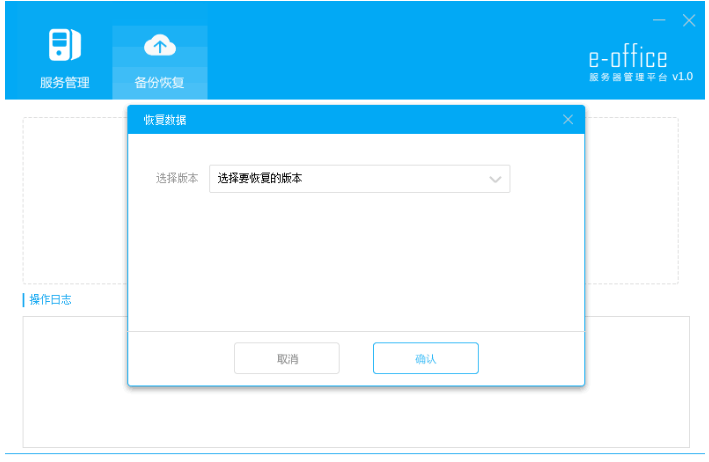Click the 操作日志 section heading
Viewport: 709px width, 462px height.
click(x=50, y=300)
